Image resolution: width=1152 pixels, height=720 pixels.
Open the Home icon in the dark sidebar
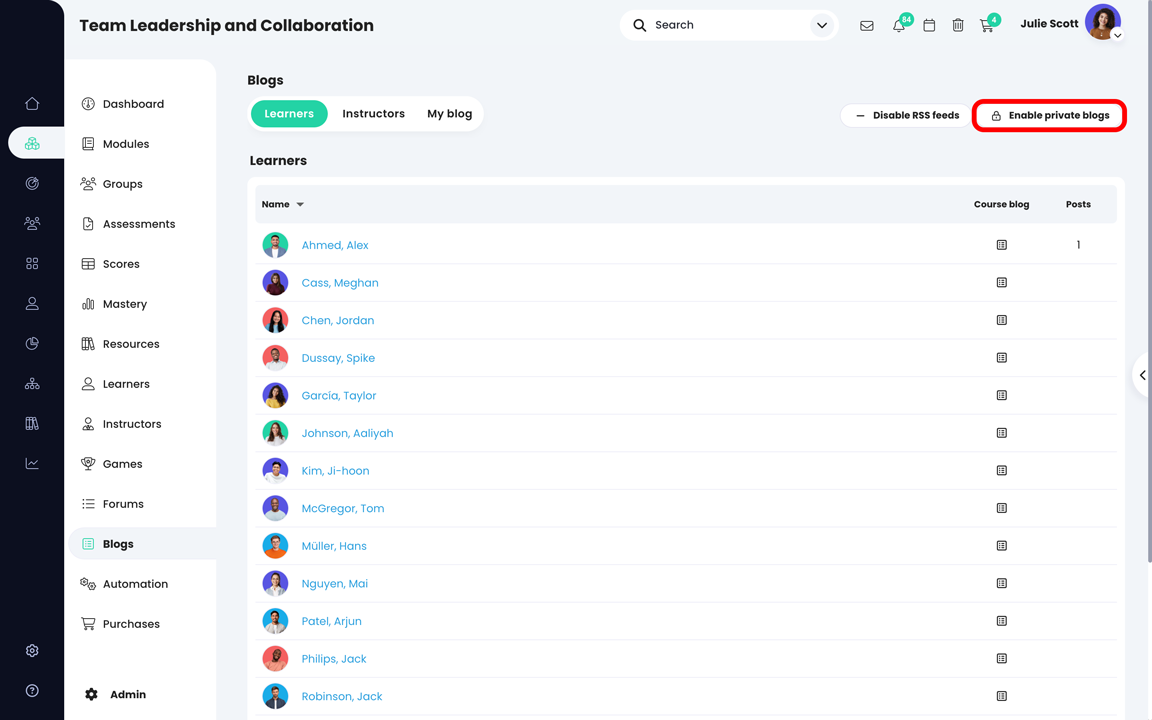tap(32, 104)
